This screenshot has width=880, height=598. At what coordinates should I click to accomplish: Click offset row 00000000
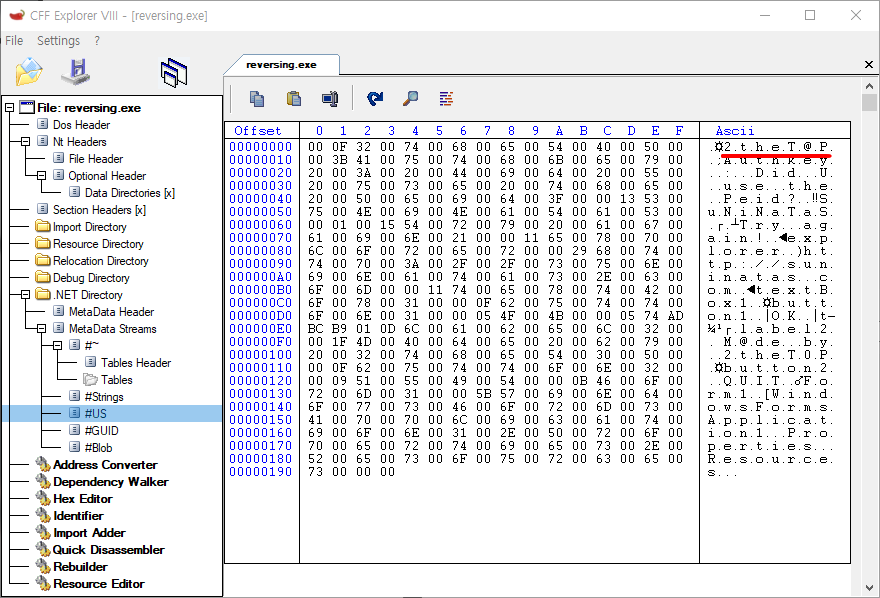pos(261,146)
